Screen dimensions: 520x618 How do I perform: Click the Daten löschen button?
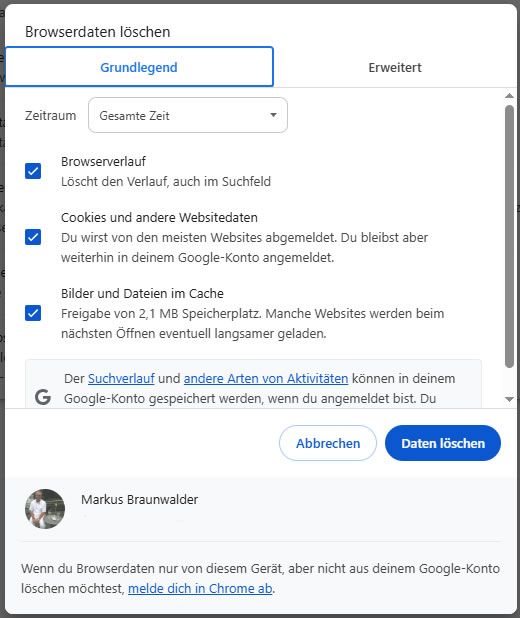pos(443,443)
